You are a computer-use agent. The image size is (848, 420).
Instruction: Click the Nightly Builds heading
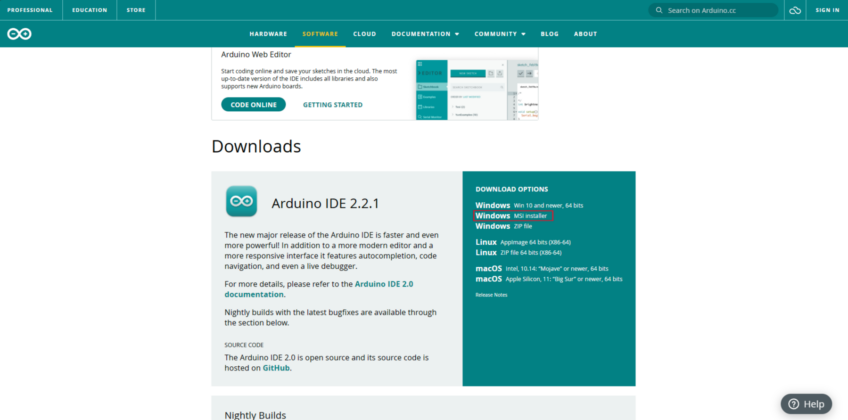click(255, 415)
